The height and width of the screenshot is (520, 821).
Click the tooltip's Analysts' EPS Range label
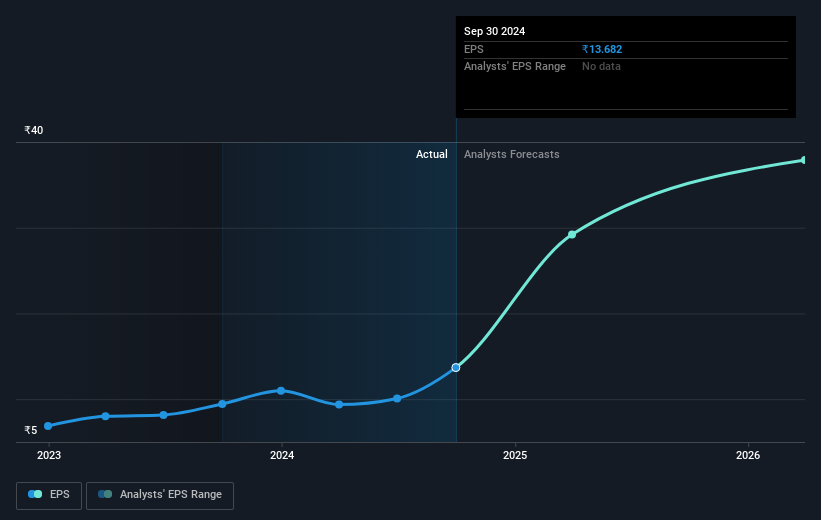click(515, 67)
